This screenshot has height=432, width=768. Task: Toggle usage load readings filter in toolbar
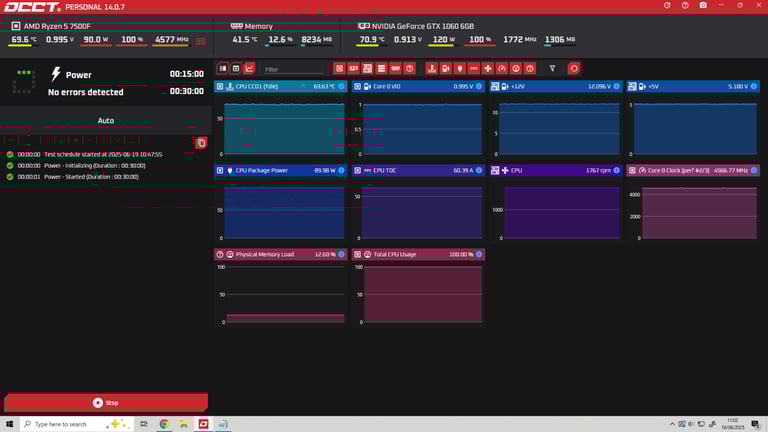516,69
